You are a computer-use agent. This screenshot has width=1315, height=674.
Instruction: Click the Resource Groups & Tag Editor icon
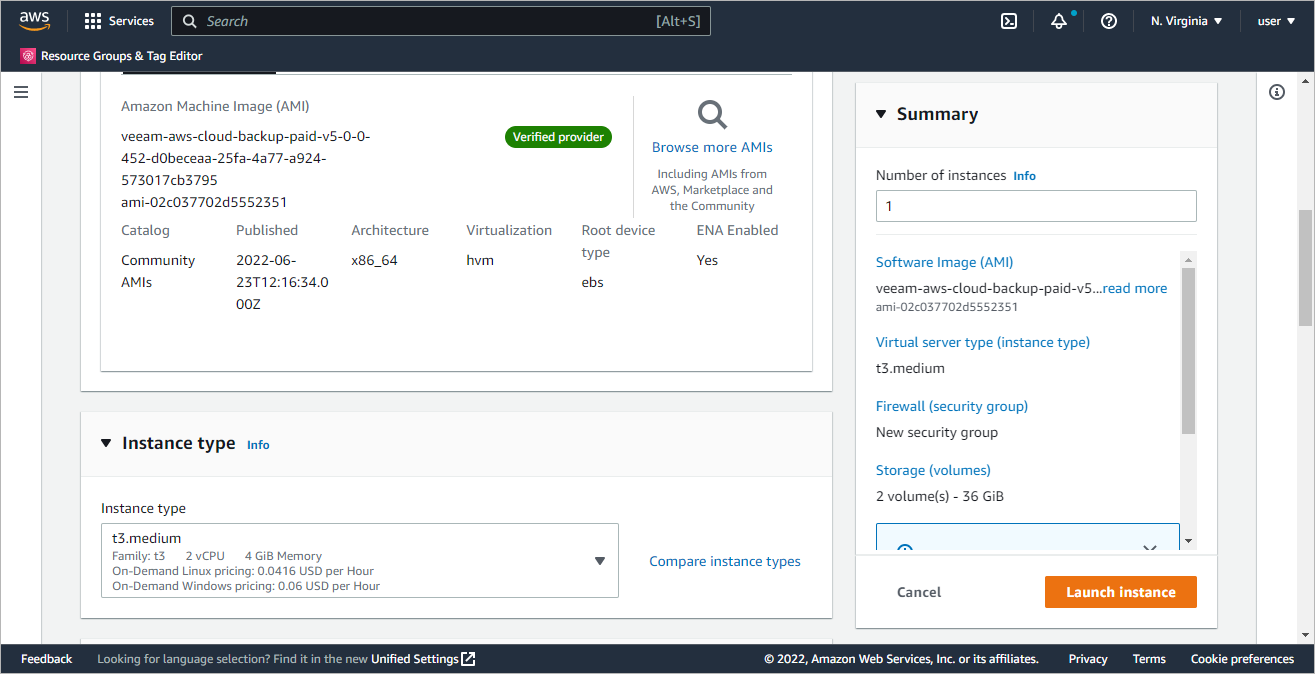pyautogui.click(x=28, y=56)
